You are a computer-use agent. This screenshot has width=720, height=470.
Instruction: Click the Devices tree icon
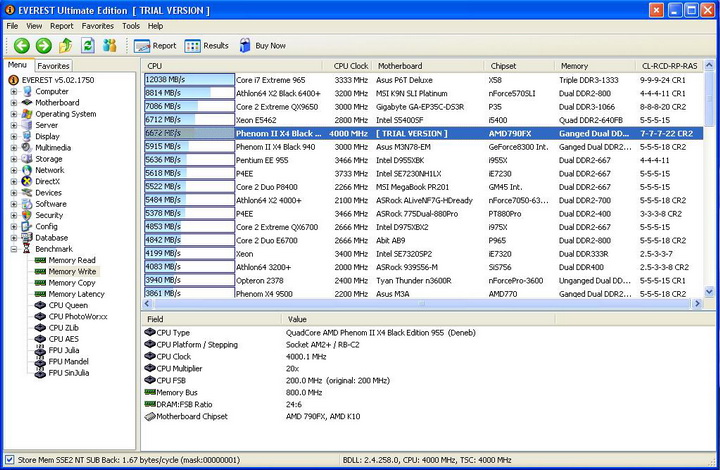pyautogui.click(x=27, y=193)
